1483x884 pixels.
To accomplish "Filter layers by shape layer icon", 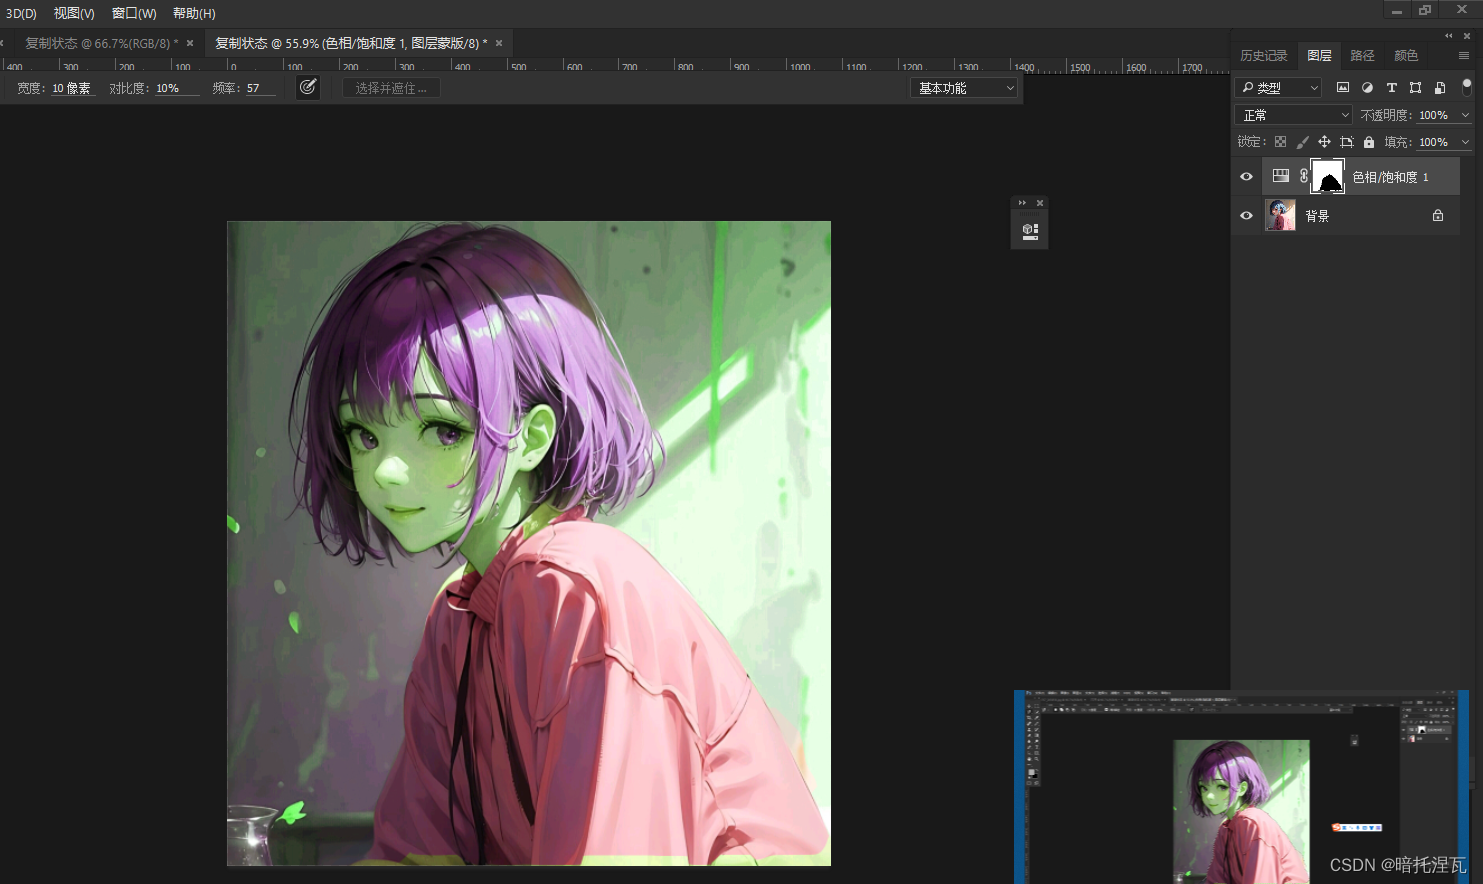I will 1415,88.
